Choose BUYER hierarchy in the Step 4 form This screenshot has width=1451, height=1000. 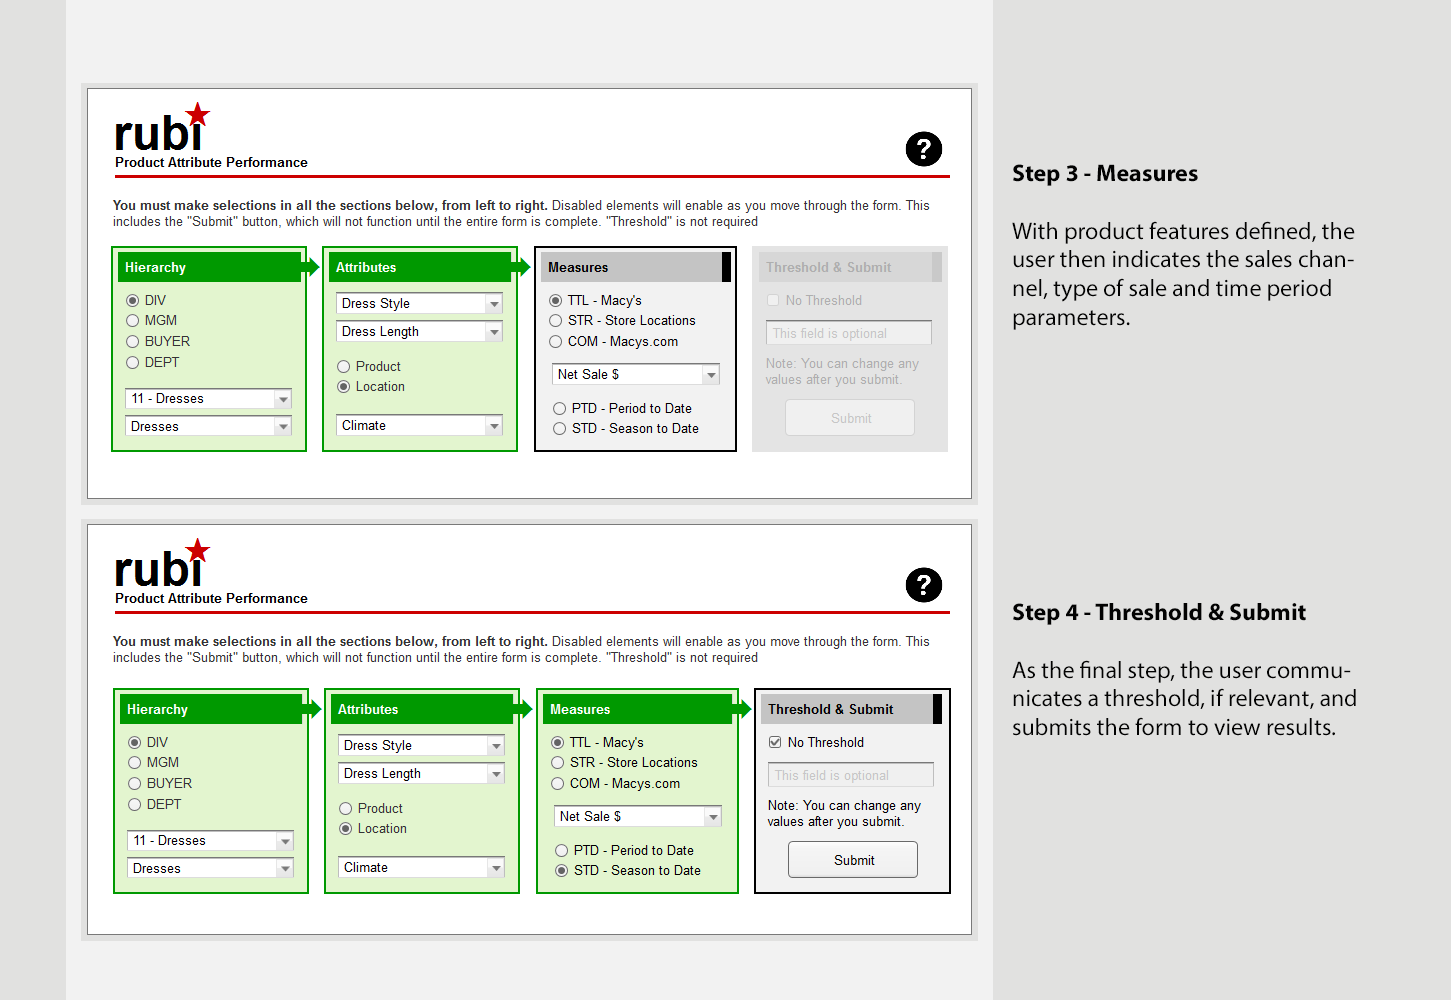coord(134,783)
